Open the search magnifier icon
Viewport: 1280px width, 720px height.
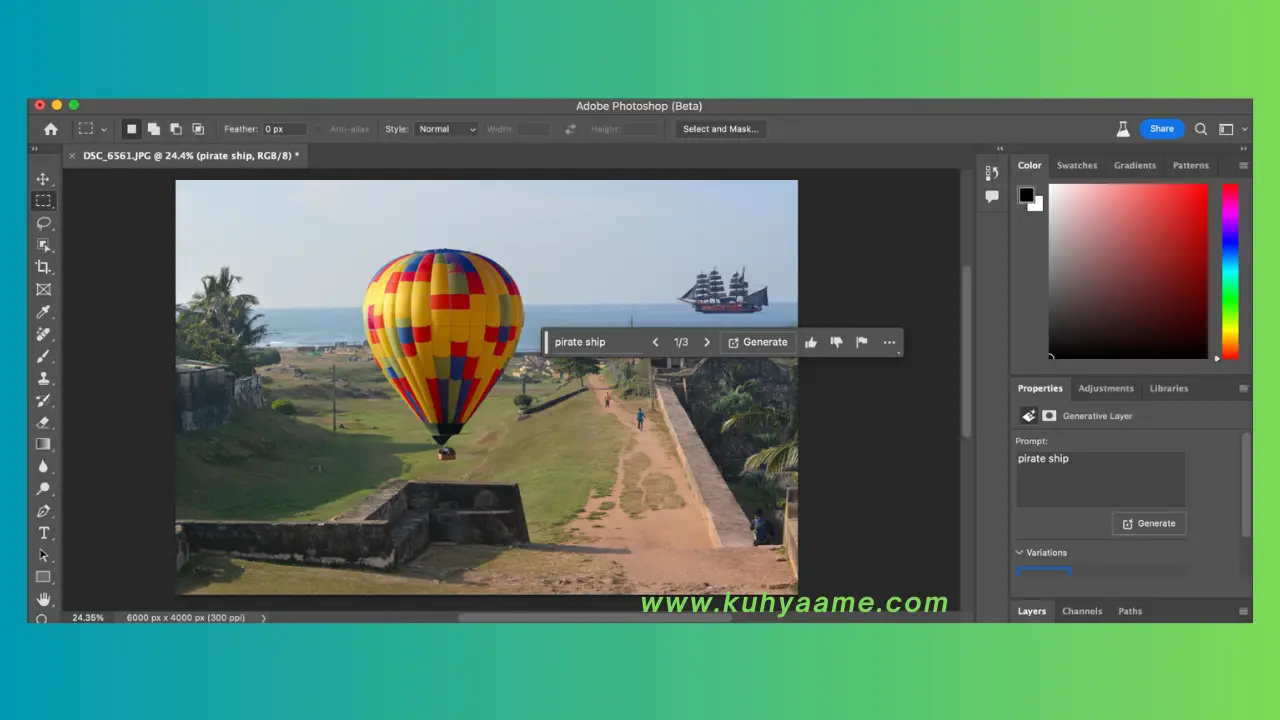coord(1201,129)
